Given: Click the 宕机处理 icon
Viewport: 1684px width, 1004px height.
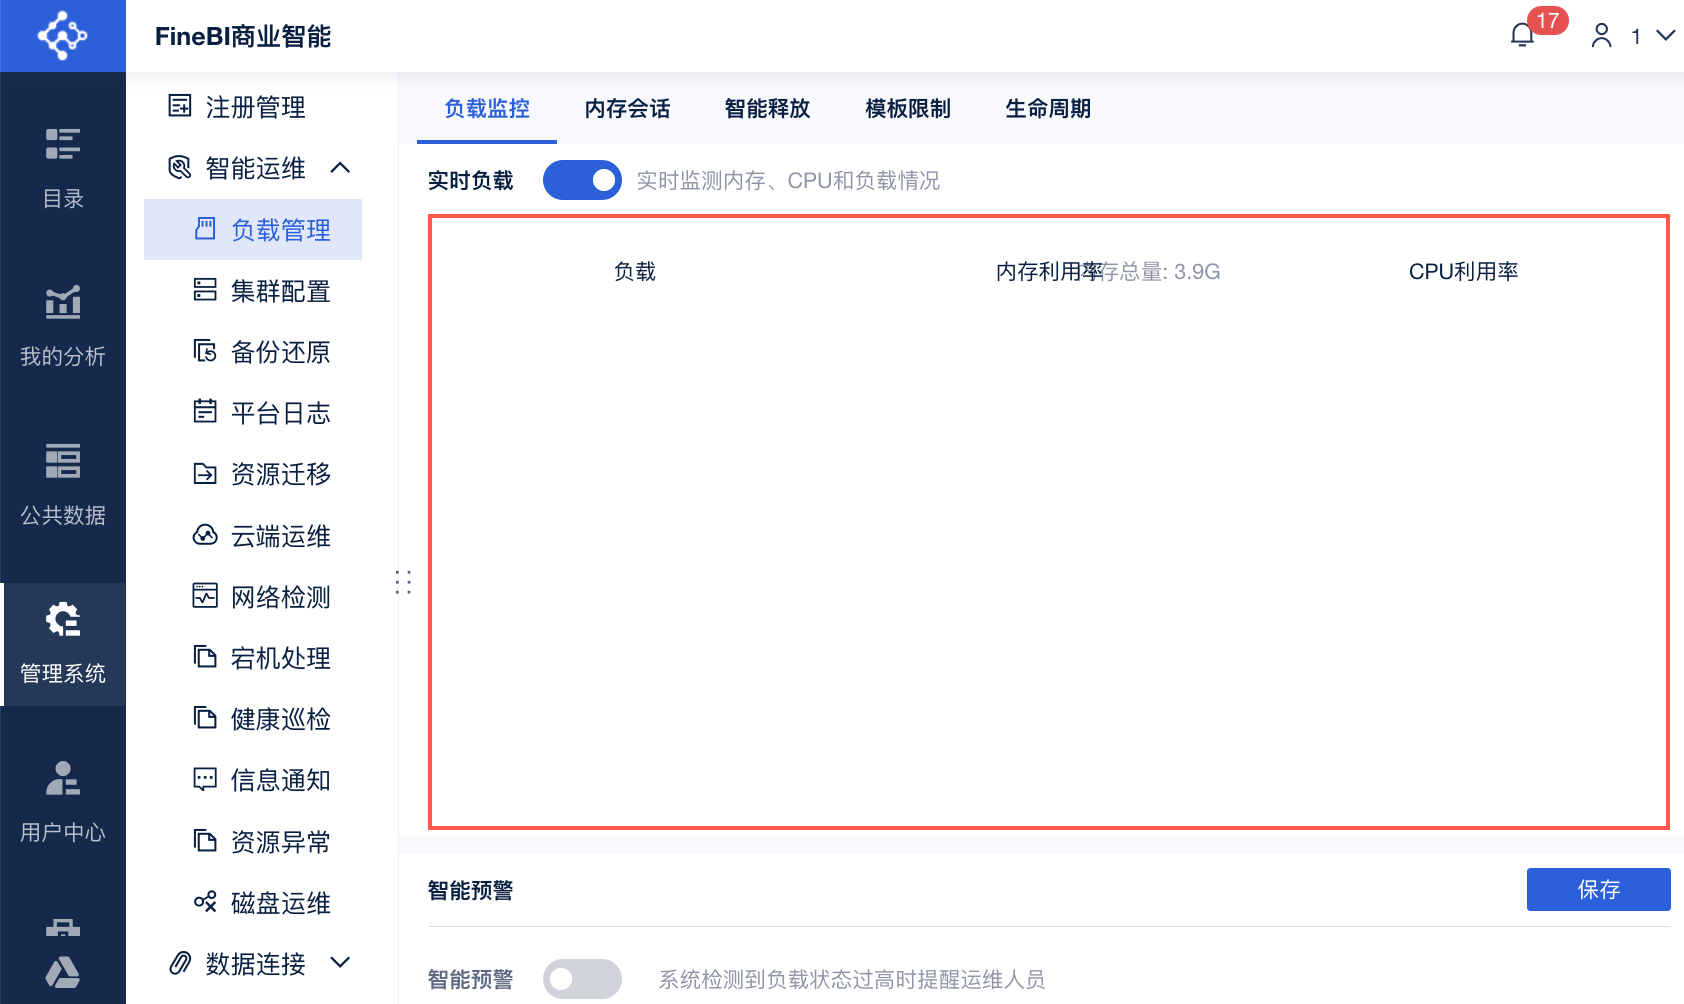Looking at the screenshot, I should pyautogui.click(x=205, y=657).
